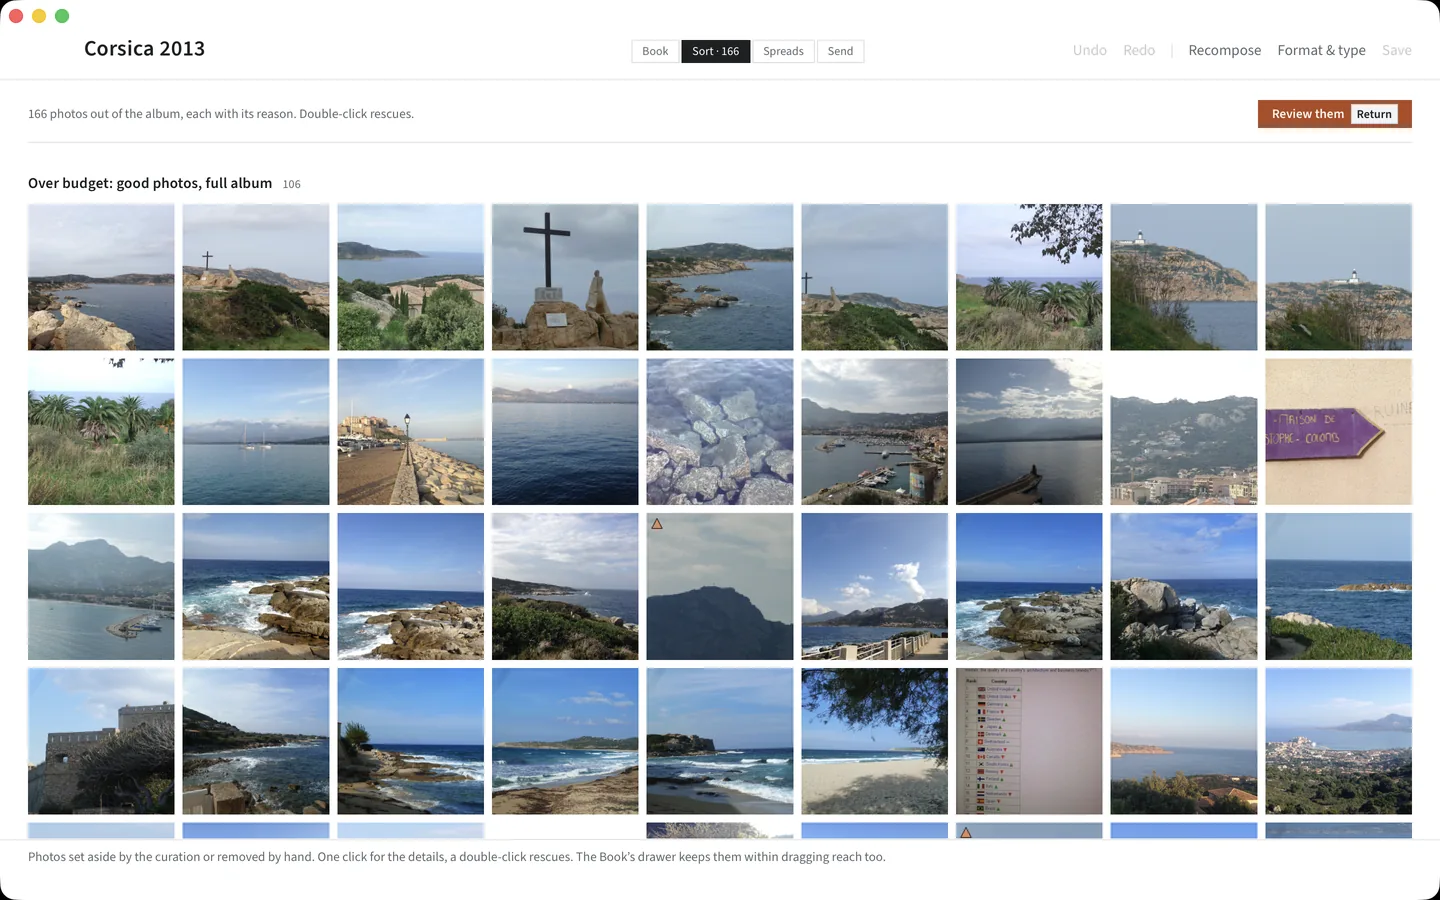Open the Spreads tab

tap(783, 51)
